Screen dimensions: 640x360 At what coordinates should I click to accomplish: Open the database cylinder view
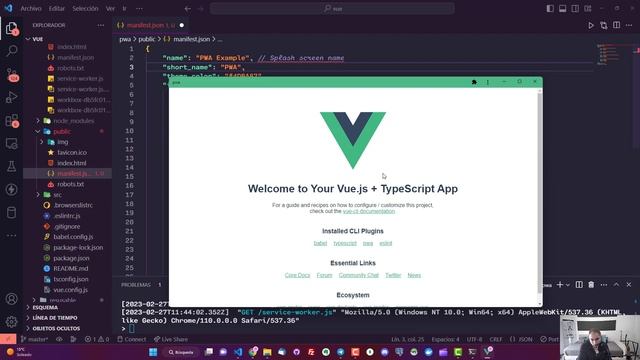pos(11,212)
